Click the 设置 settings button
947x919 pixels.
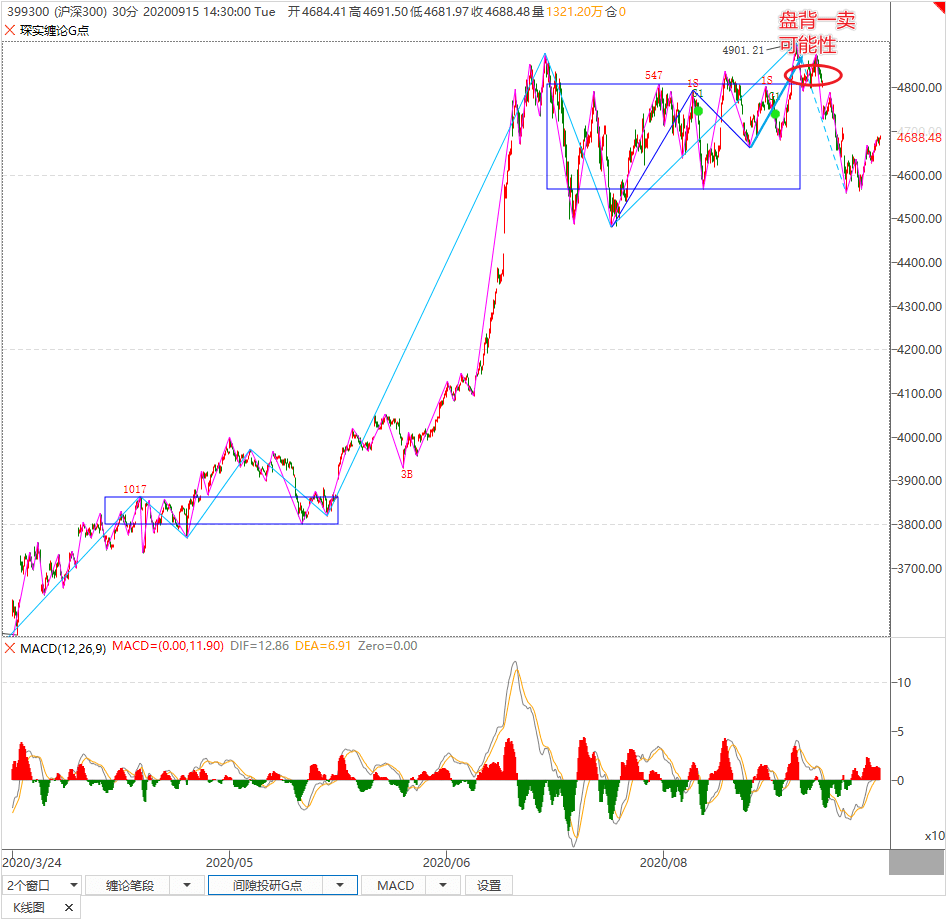tap(489, 885)
